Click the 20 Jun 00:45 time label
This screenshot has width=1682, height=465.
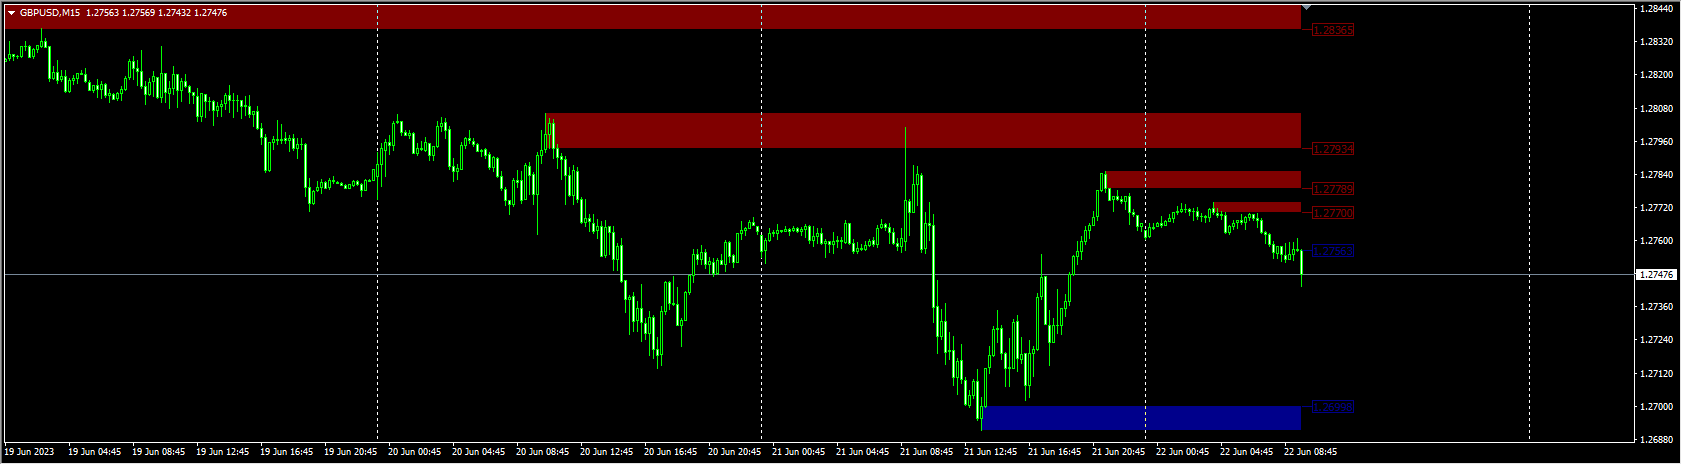(x=415, y=452)
